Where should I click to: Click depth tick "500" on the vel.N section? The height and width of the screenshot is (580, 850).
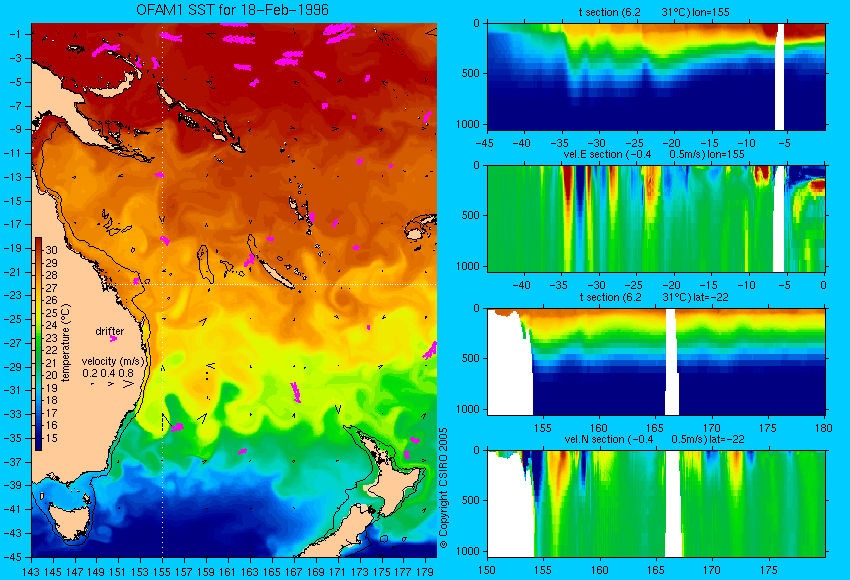click(x=471, y=500)
